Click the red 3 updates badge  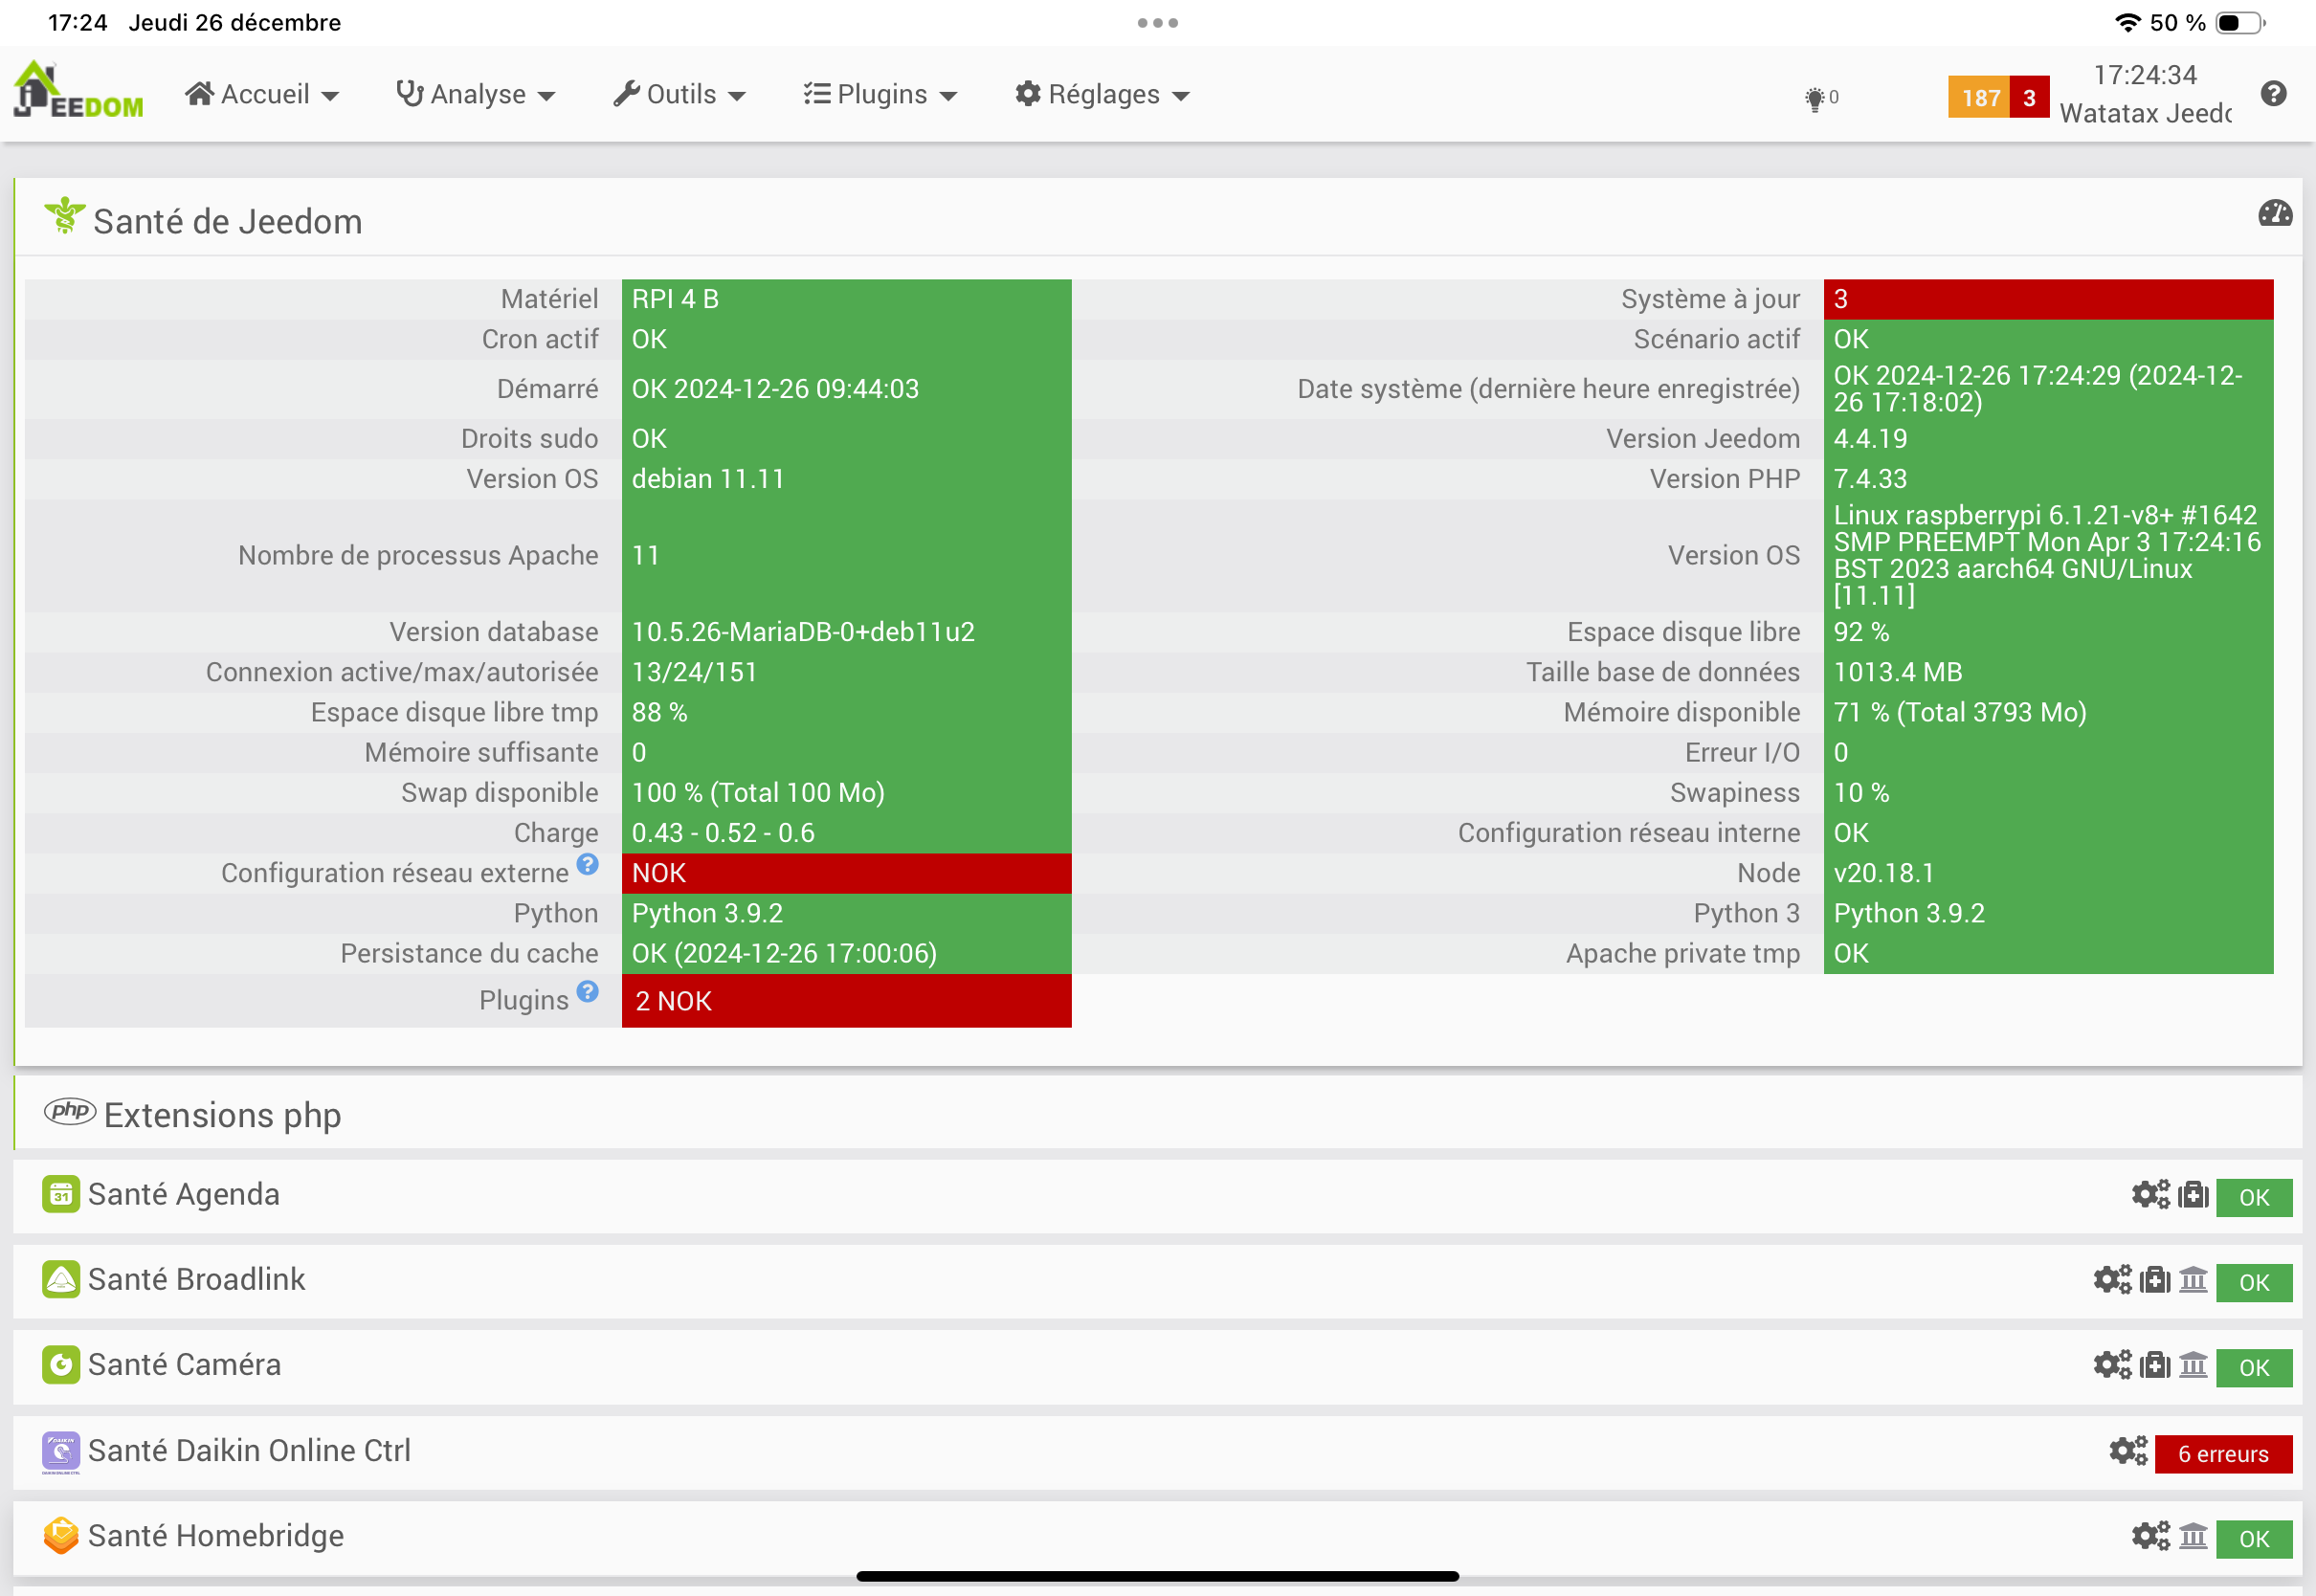pyautogui.click(x=2029, y=98)
